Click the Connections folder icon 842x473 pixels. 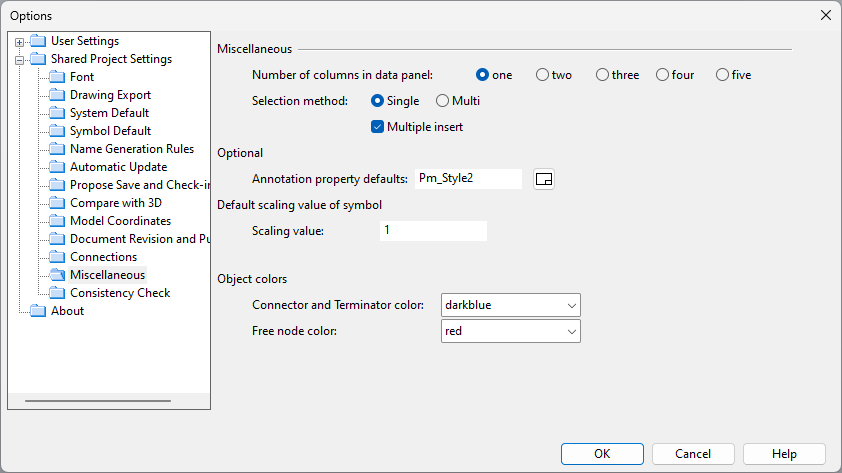(x=57, y=257)
